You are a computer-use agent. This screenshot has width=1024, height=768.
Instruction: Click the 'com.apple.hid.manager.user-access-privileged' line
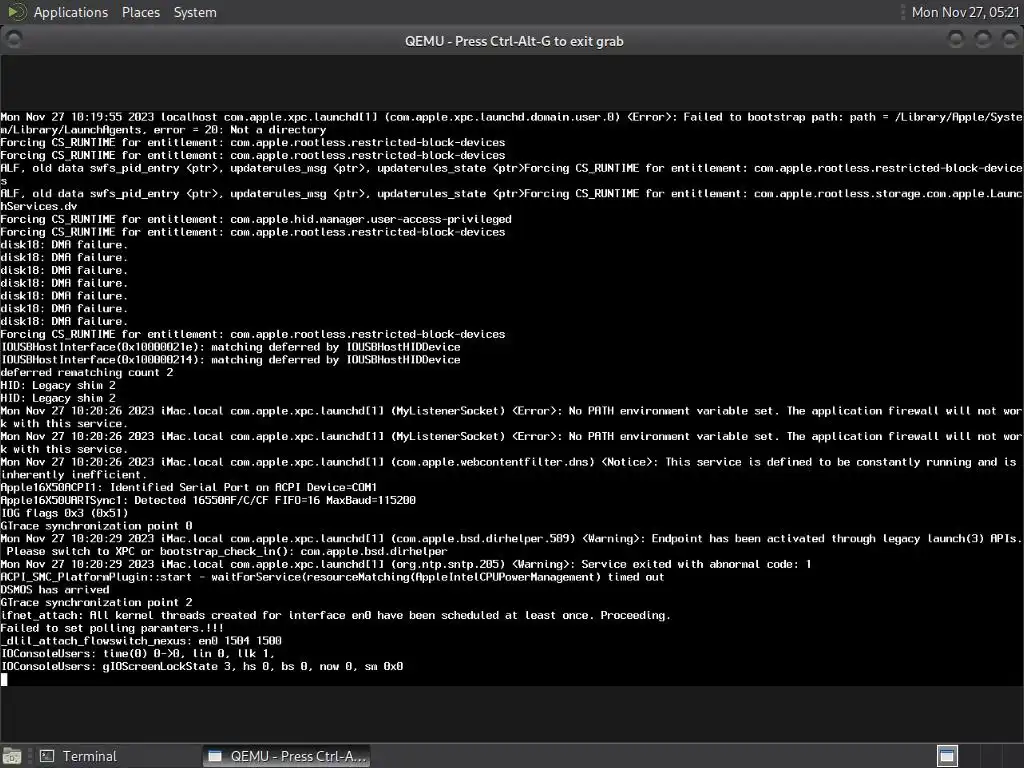pos(256,219)
